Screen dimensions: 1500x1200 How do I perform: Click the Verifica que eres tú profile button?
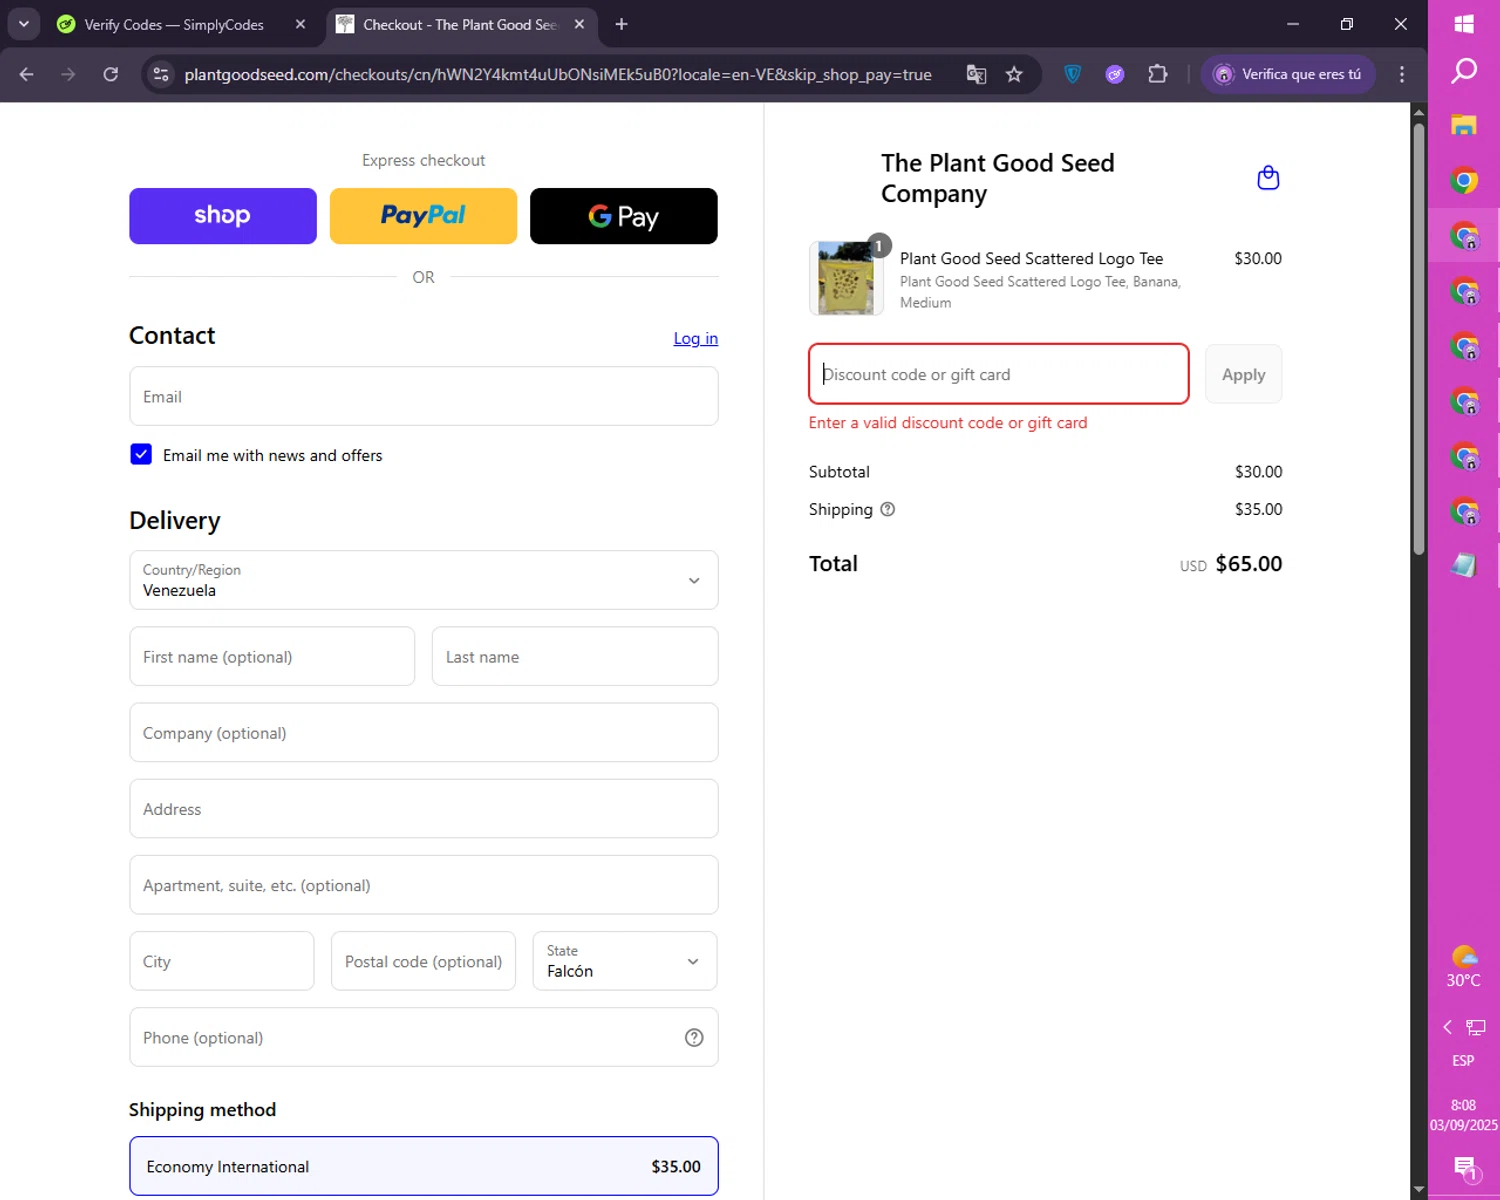point(1289,74)
